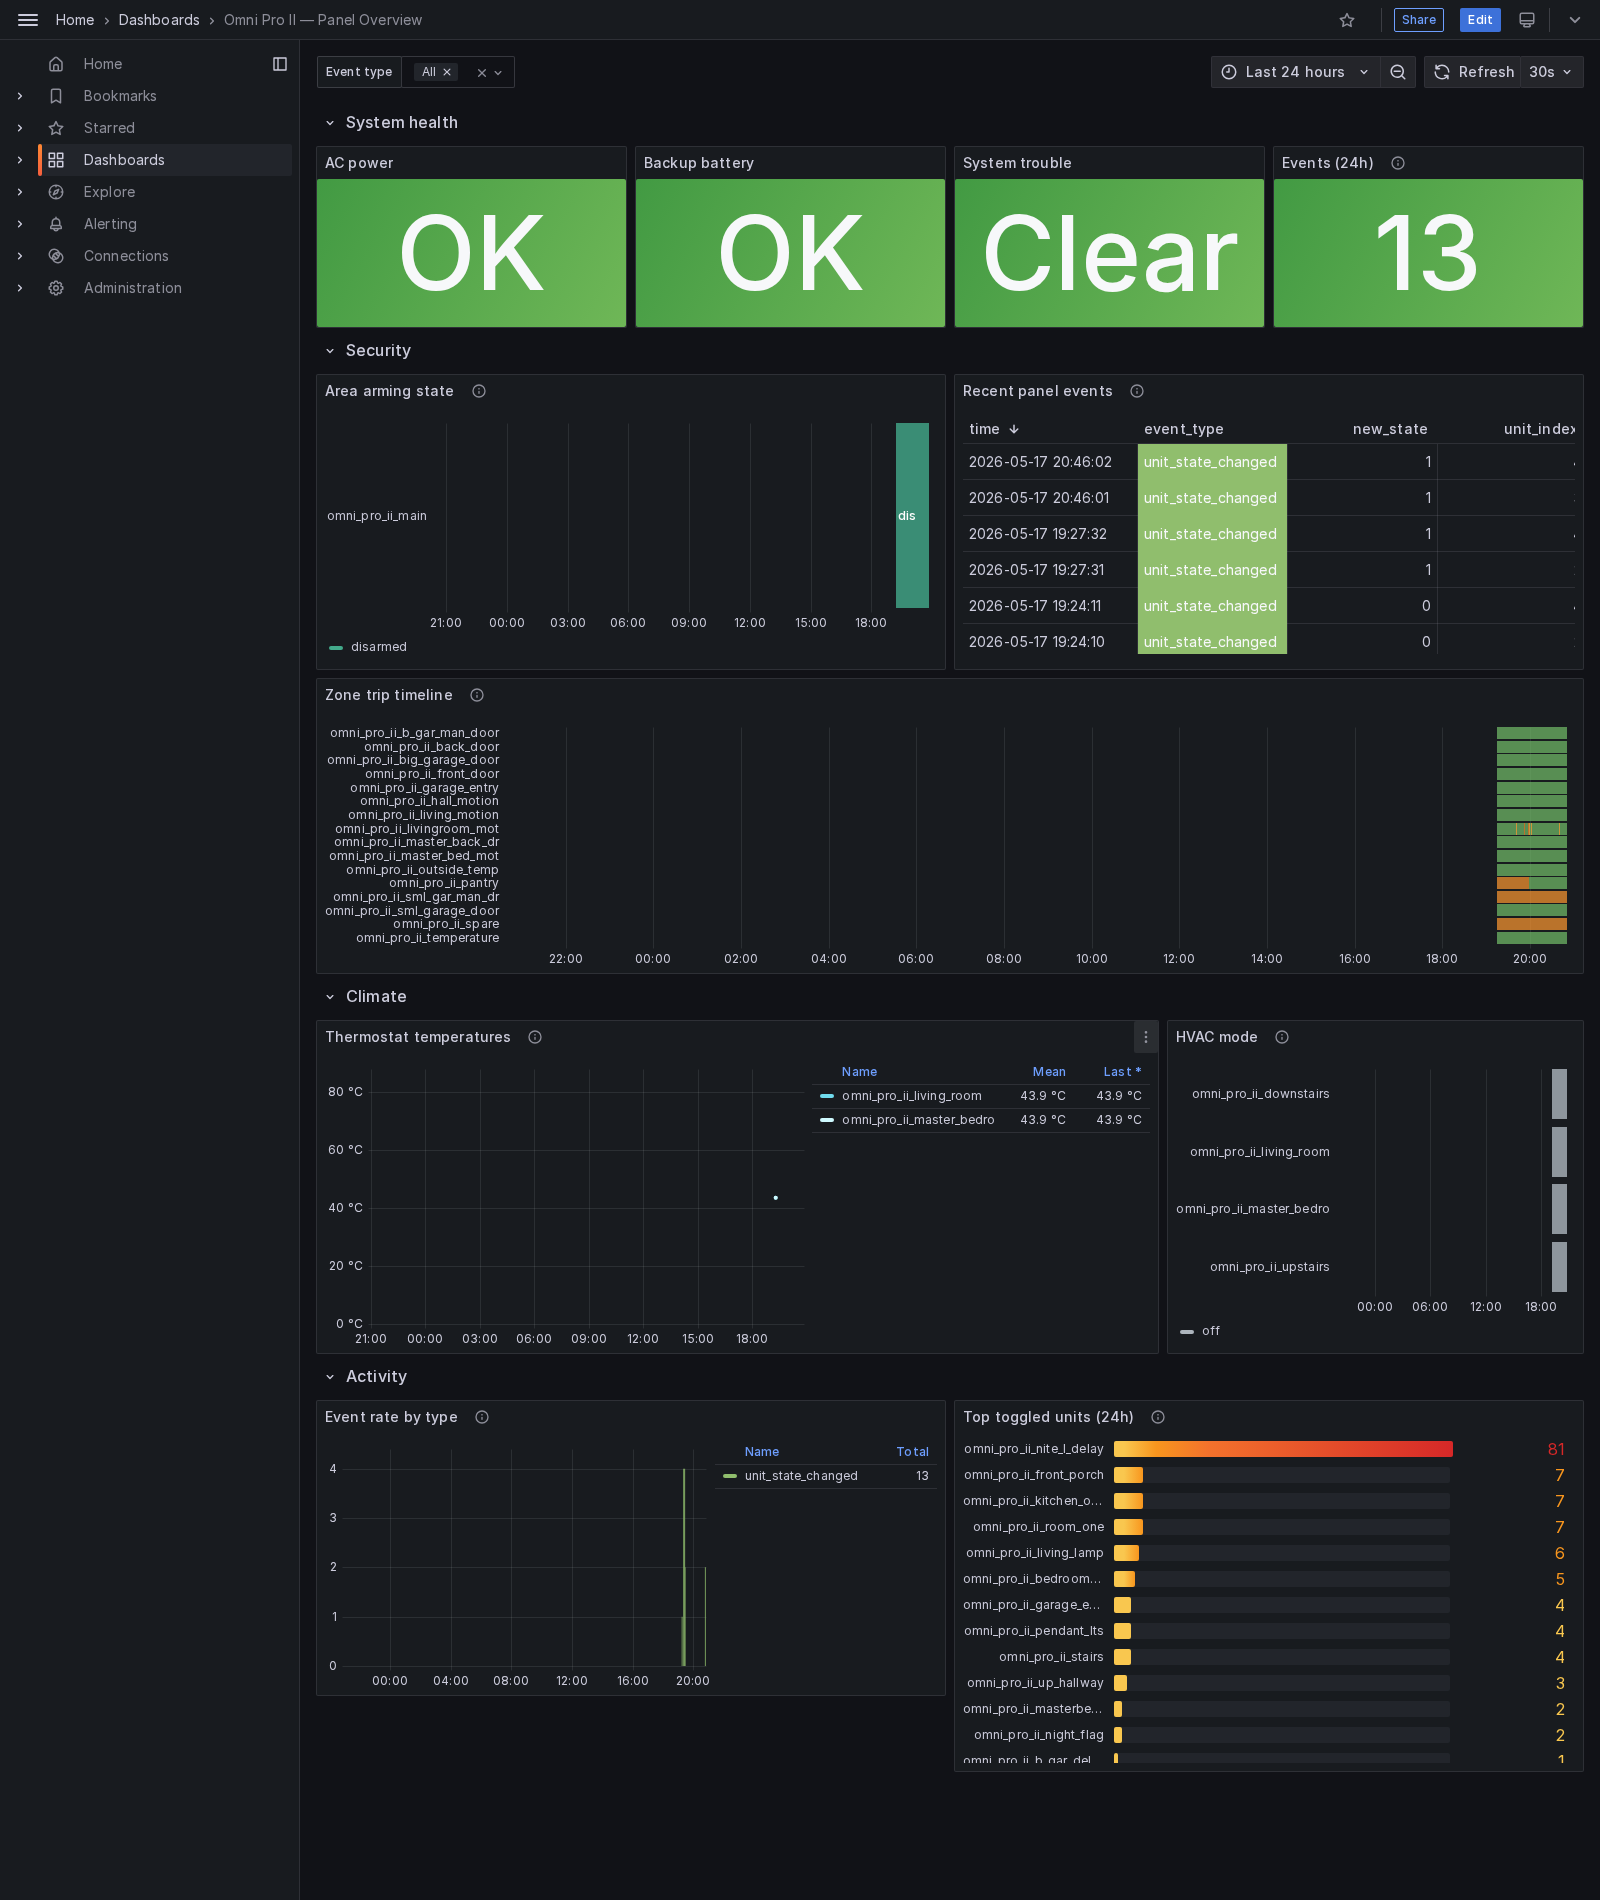Remove the All event type filter tag

click(x=447, y=72)
